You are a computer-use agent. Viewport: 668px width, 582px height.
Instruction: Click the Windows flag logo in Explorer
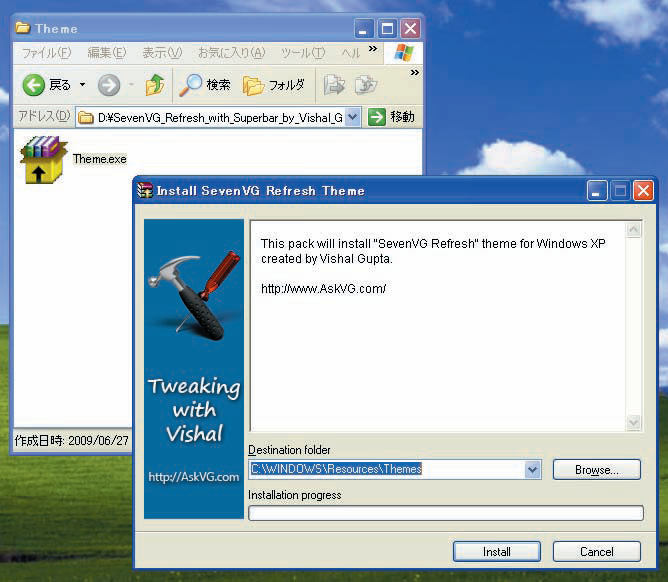(403, 53)
